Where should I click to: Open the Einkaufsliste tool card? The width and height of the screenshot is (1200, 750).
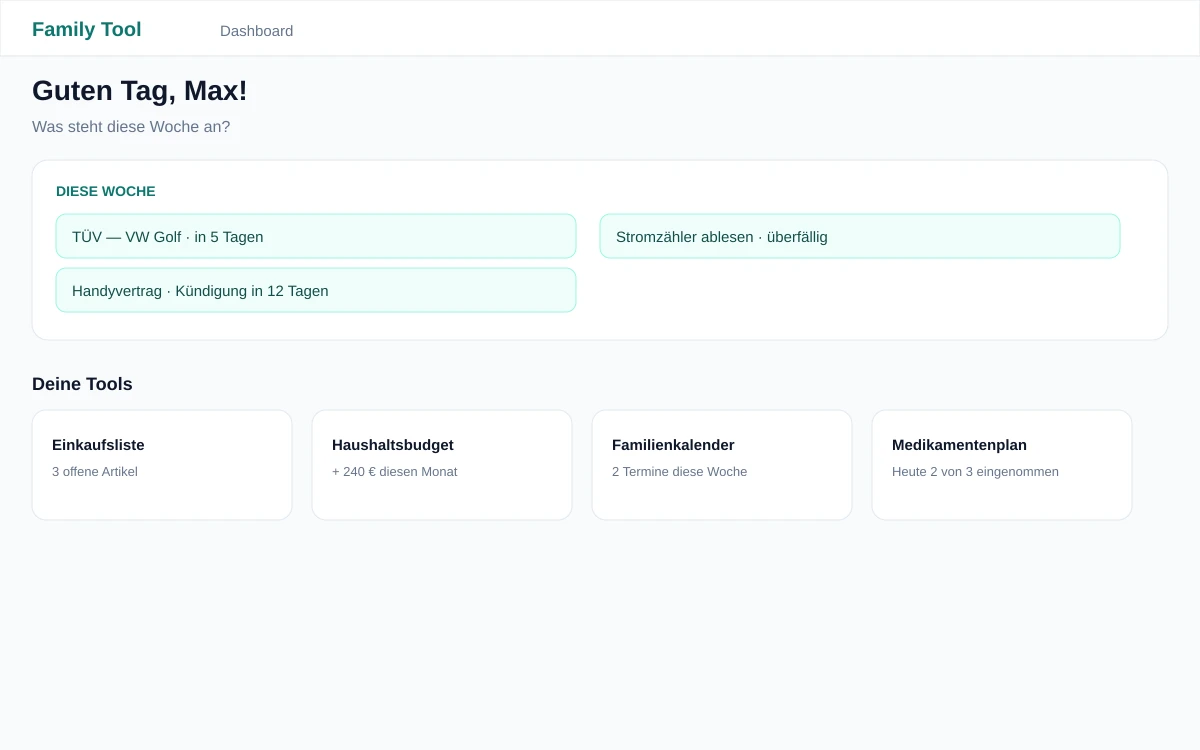coord(162,465)
